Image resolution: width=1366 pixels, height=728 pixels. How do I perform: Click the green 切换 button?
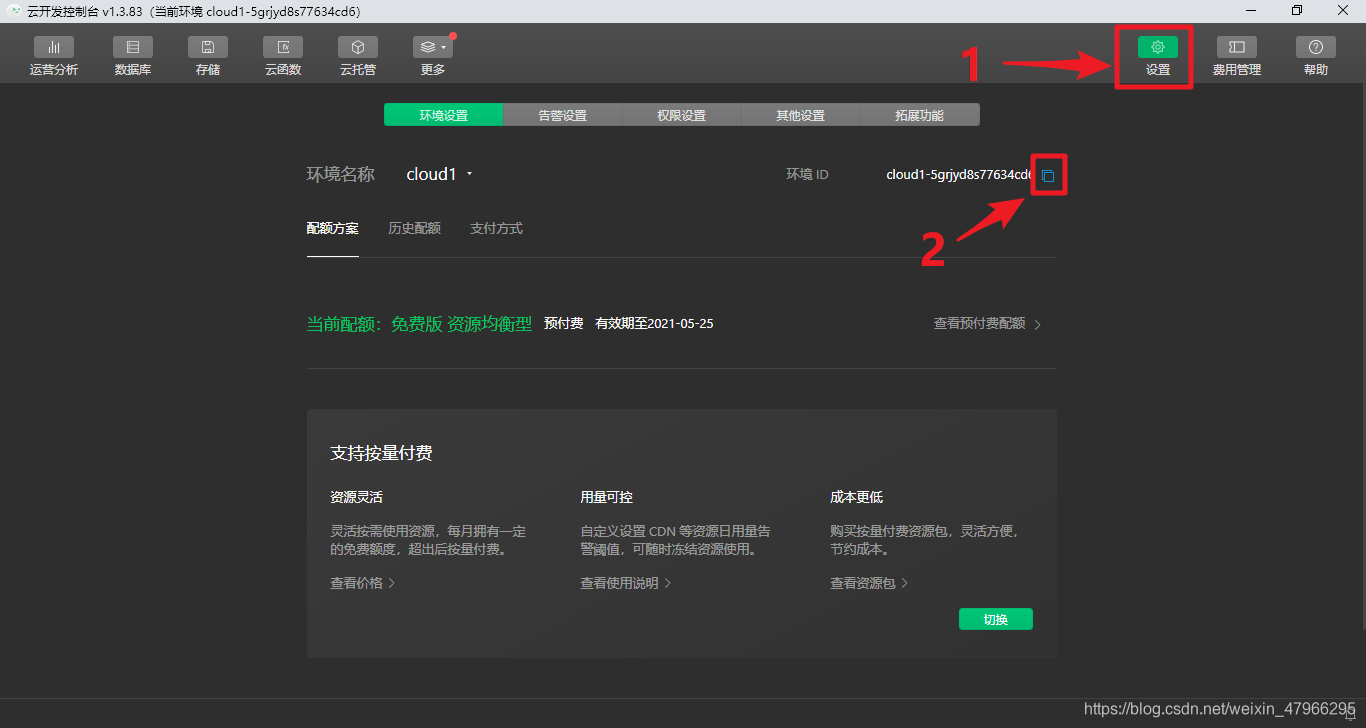995,619
